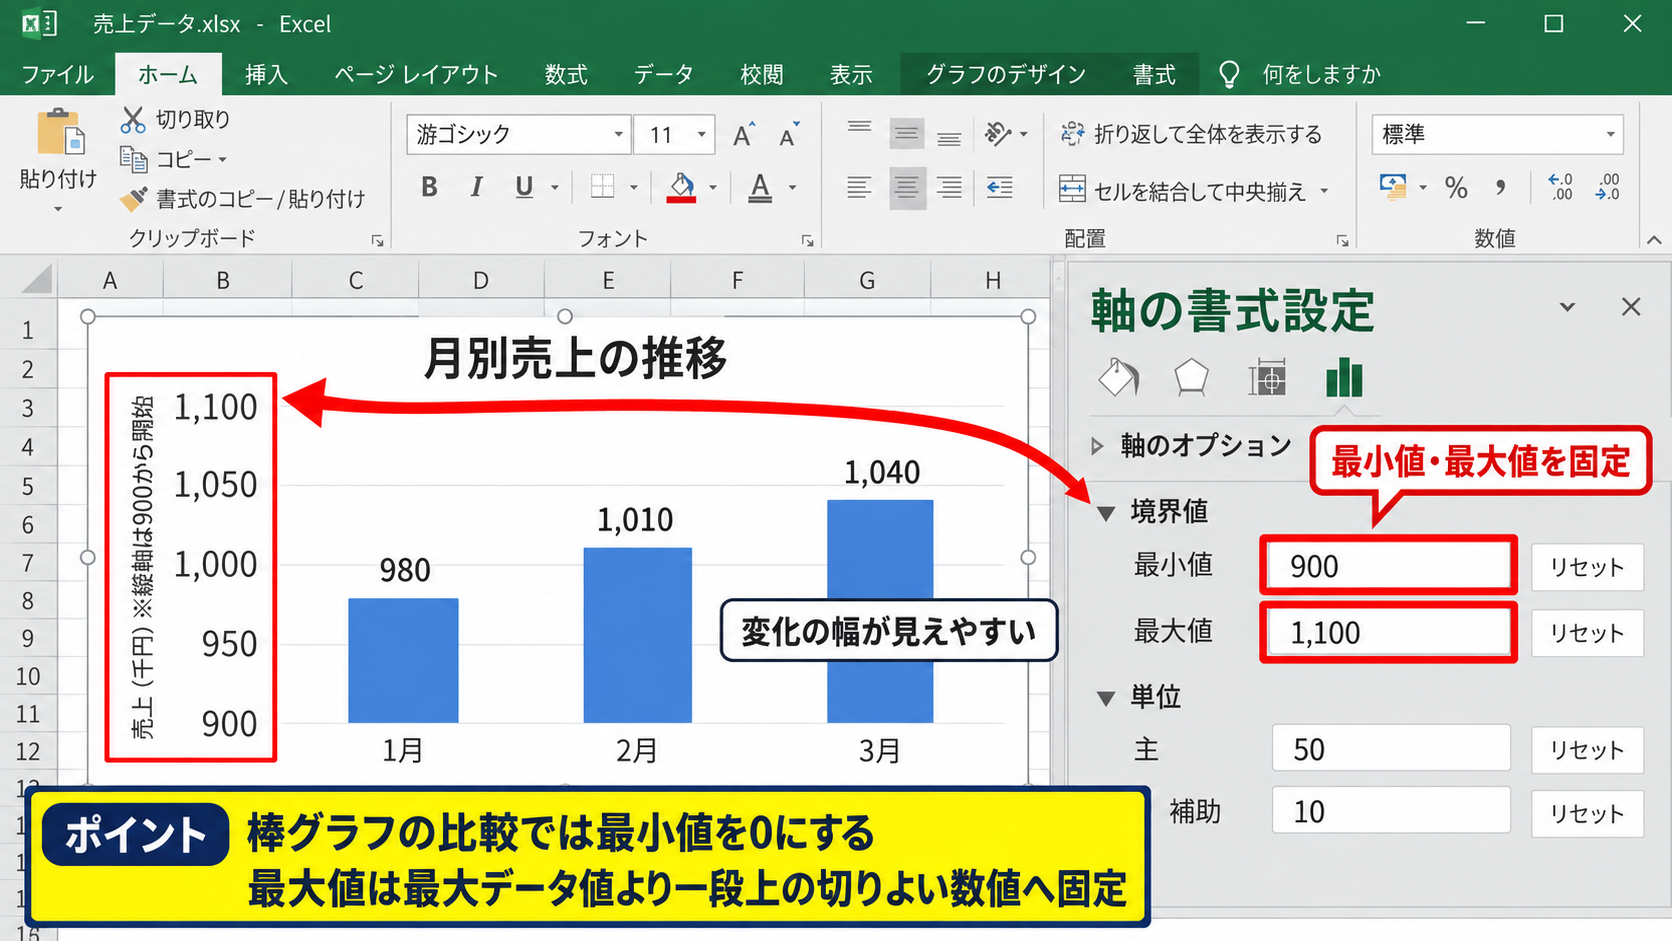The width and height of the screenshot is (1672, 941).
Task: Click the Format Painter brush icon
Action: (133, 199)
